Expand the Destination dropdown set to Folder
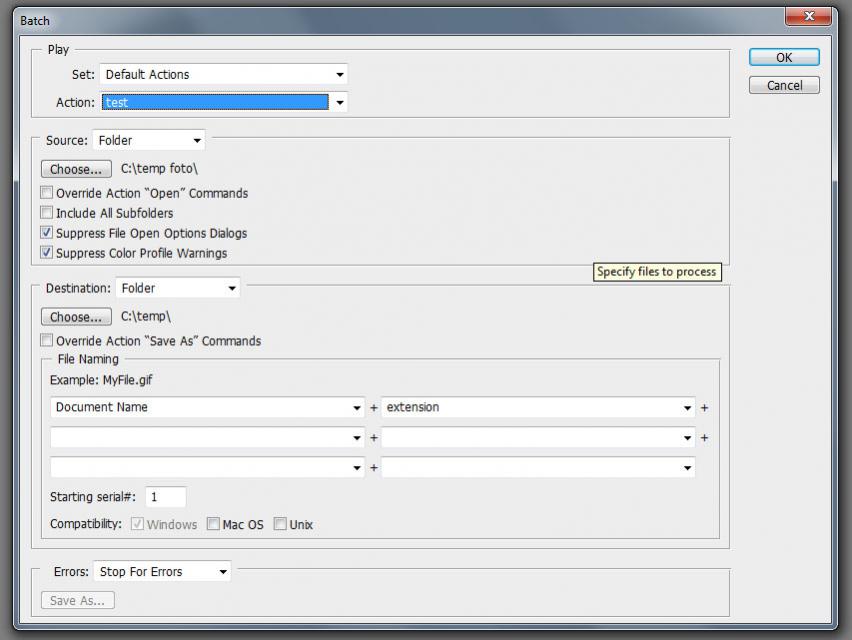Image resolution: width=852 pixels, height=640 pixels. pos(178,288)
